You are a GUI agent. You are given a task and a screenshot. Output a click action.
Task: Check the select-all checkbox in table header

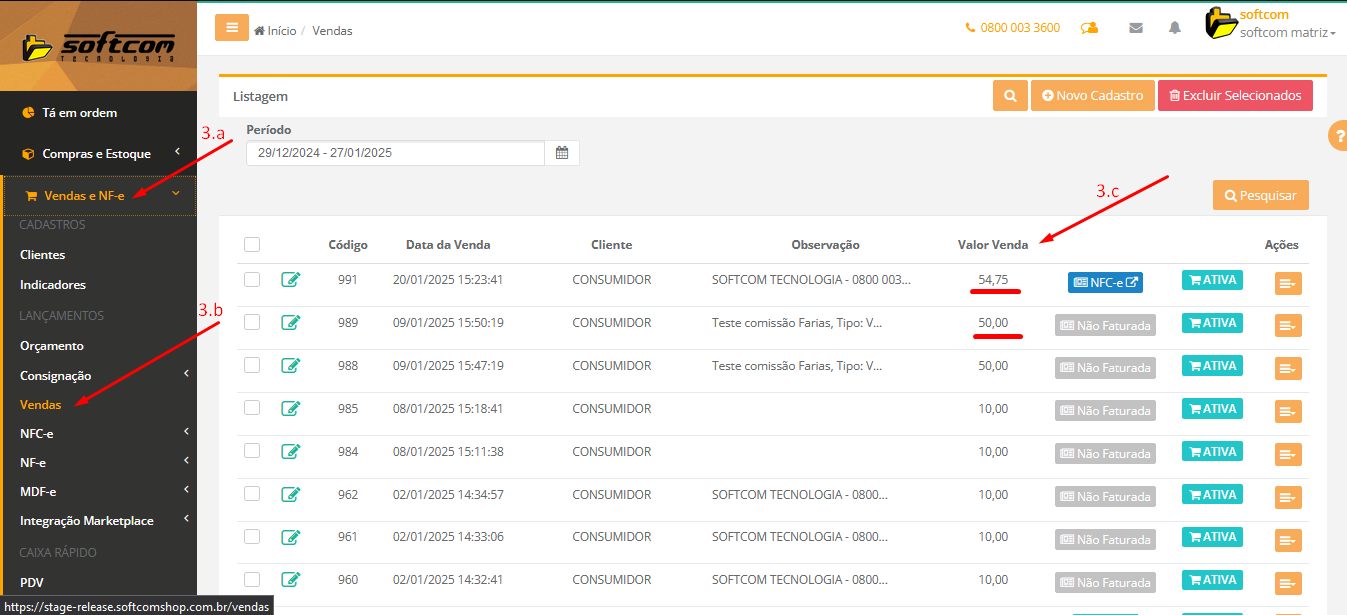(252, 245)
